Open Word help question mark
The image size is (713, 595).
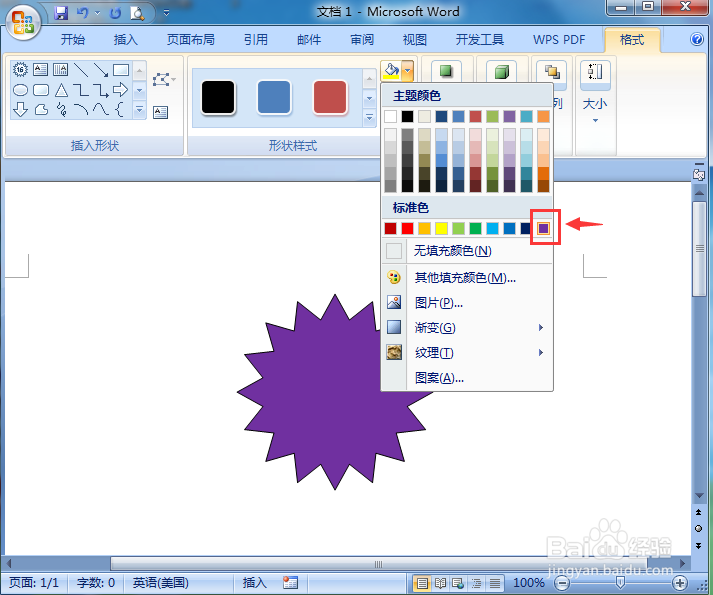click(x=697, y=40)
